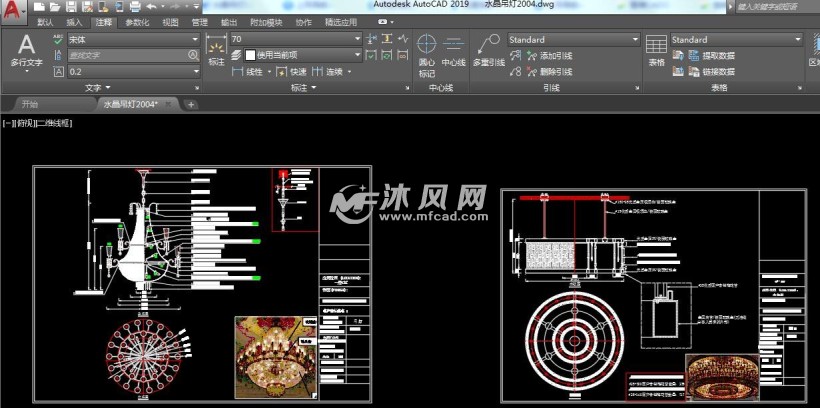Click the 快速 quick dimension button
This screenshot has height=408, width=820.
point(292,72)
